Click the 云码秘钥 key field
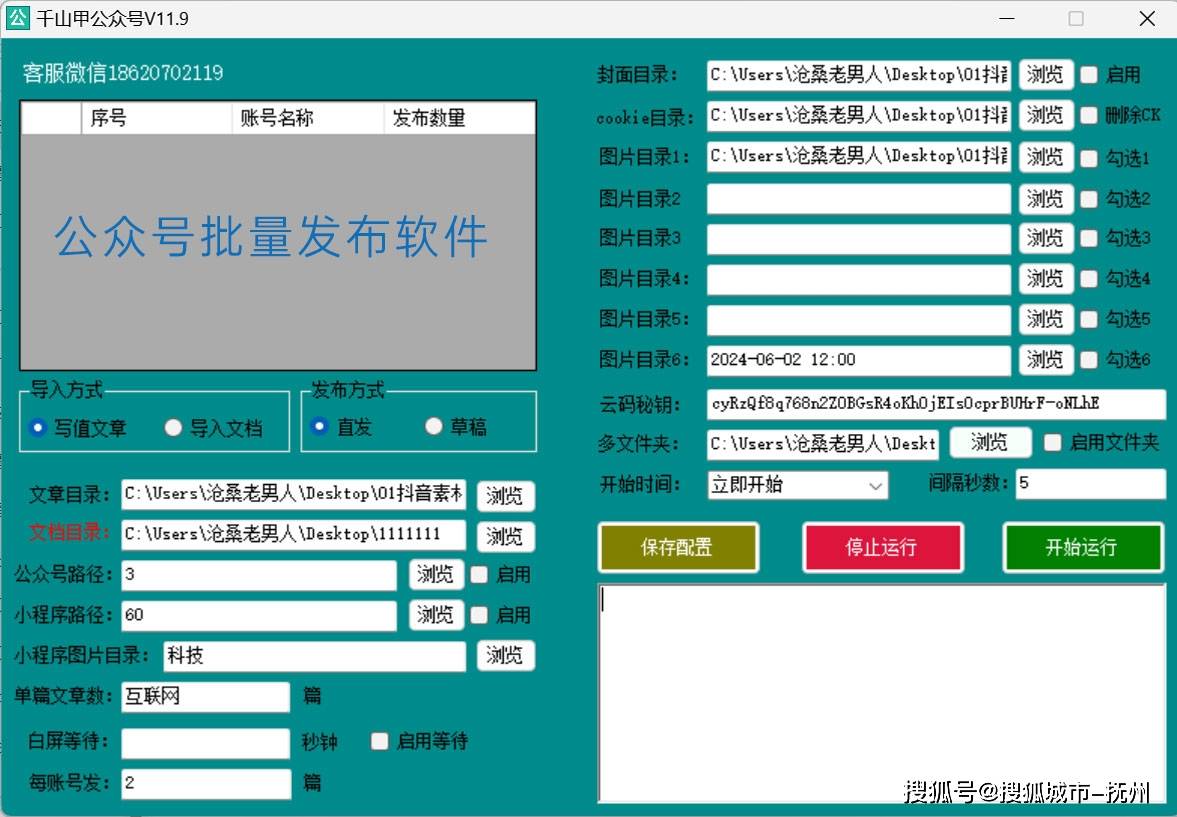This screenshot has width=1177, height=817. click(936, 404)
